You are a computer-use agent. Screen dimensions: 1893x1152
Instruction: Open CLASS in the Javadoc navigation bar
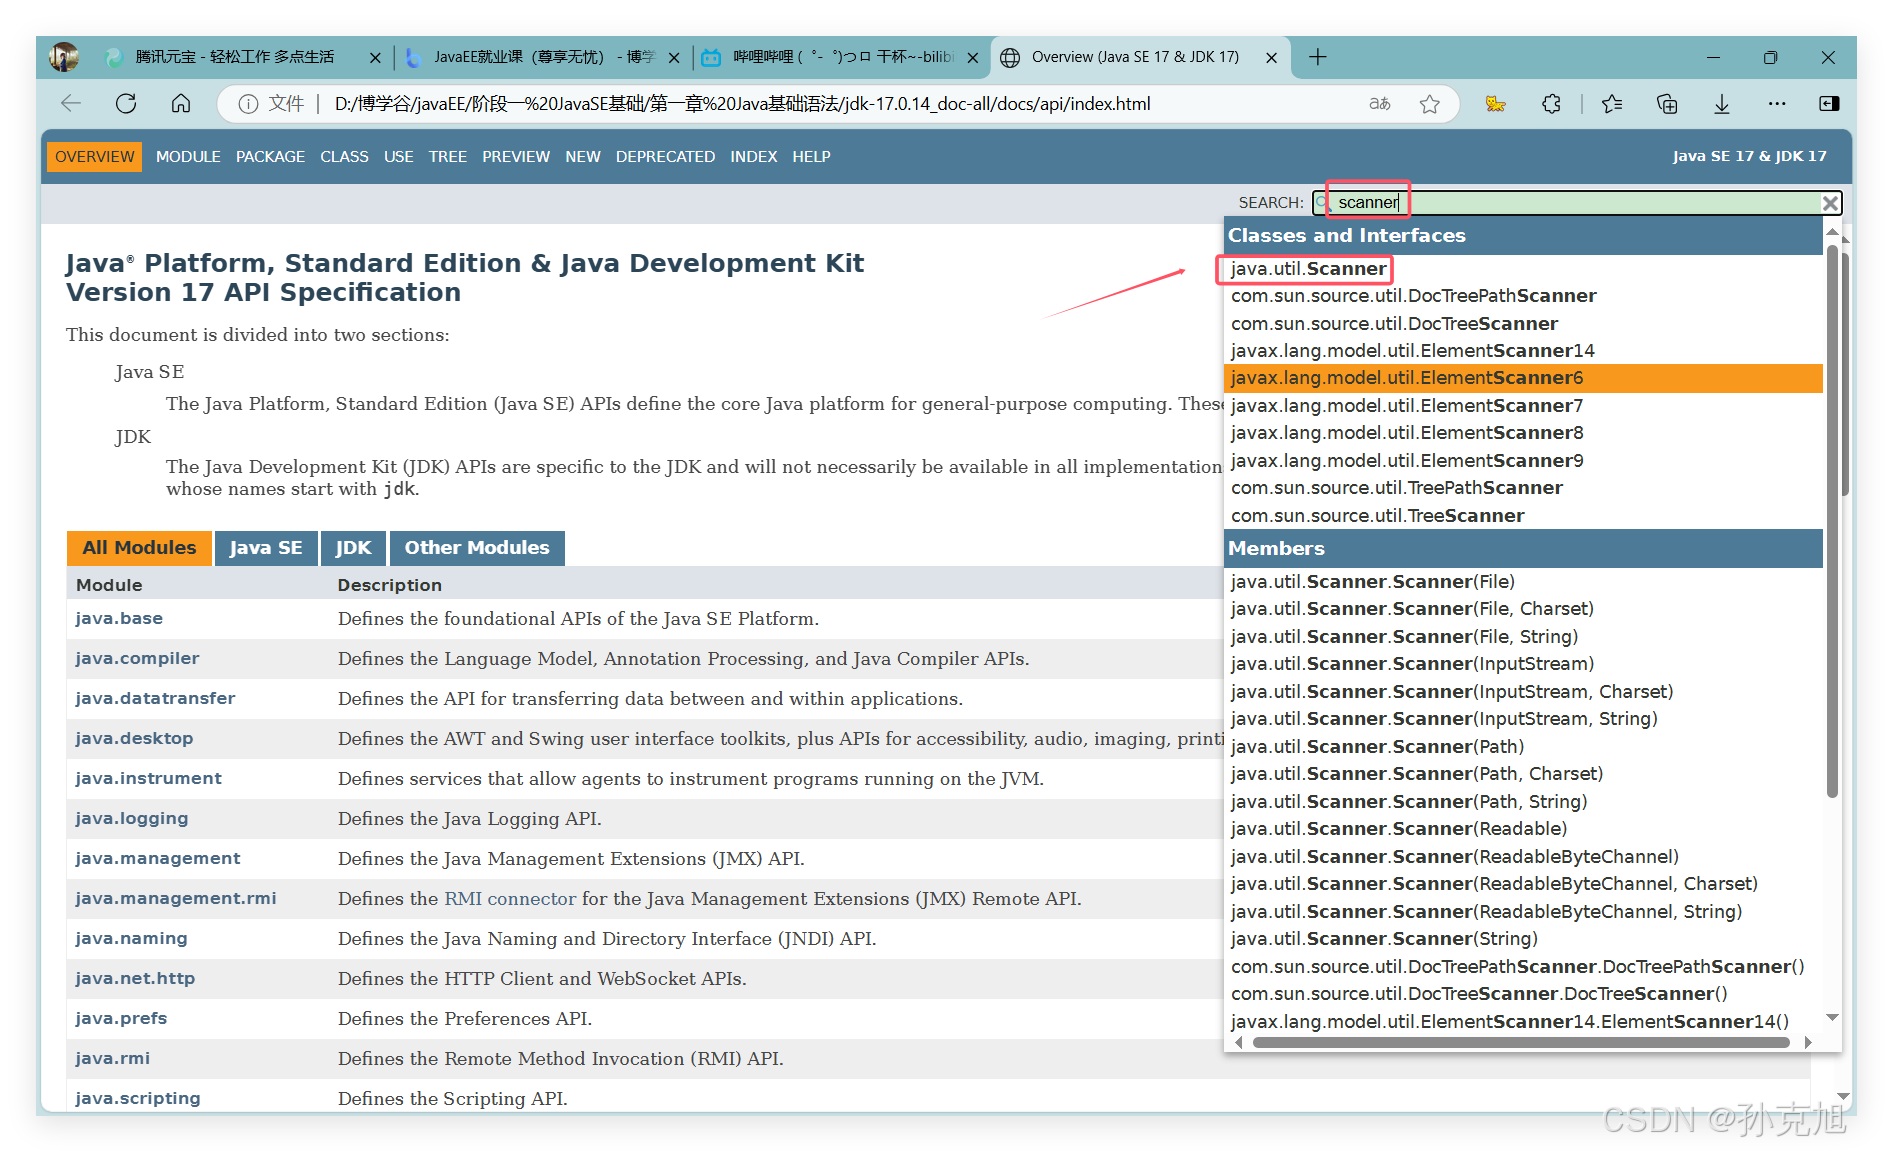coord(344,157)
